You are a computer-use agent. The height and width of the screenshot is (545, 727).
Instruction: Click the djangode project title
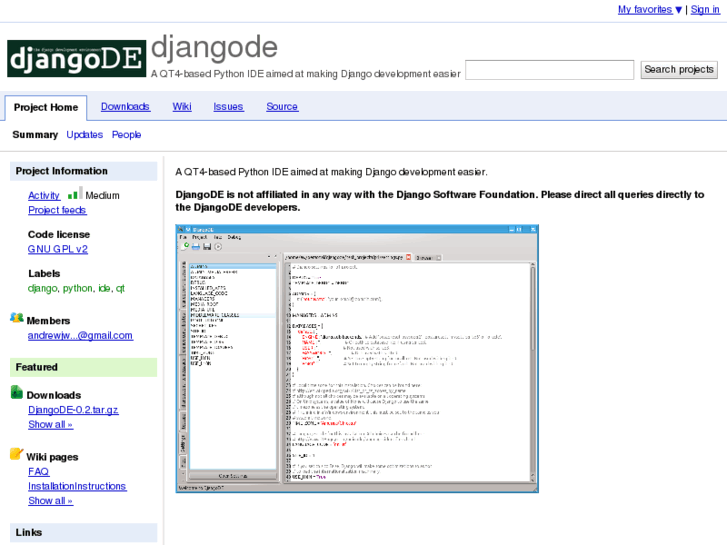coord(214,47)
